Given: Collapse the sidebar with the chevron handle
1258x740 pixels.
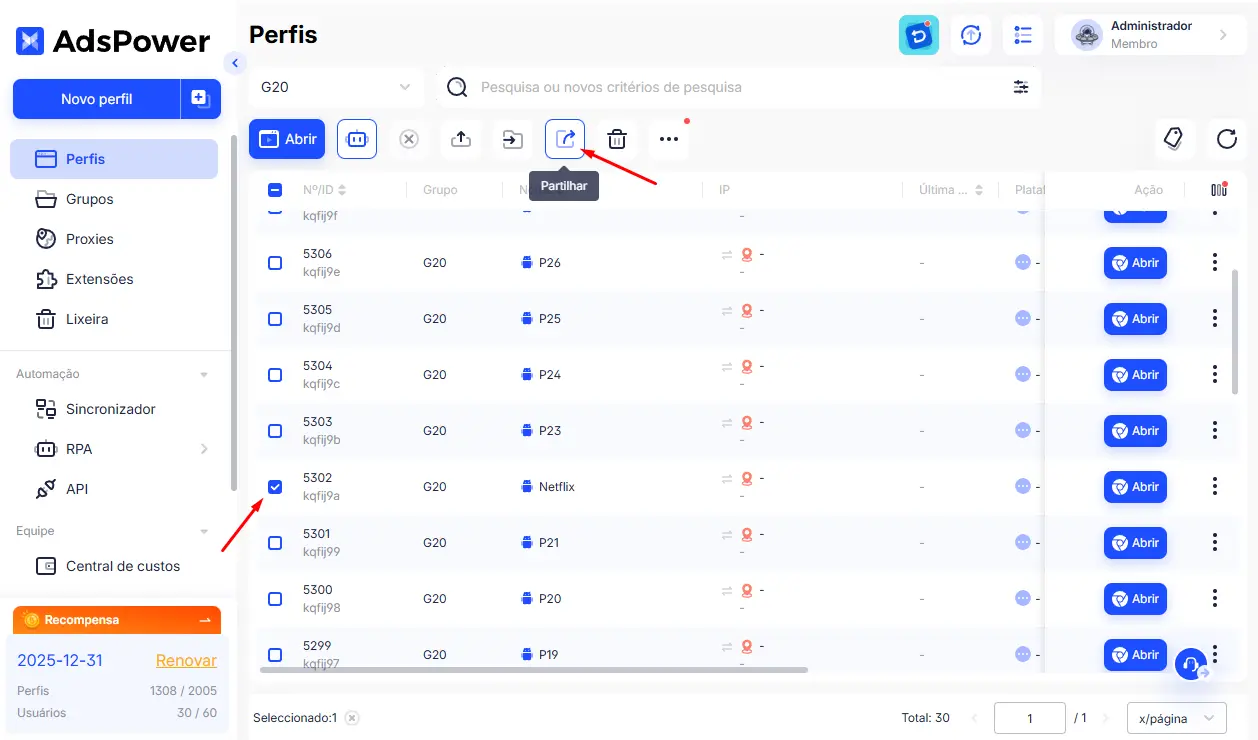Looking at the screenshot, I should 235,63.
